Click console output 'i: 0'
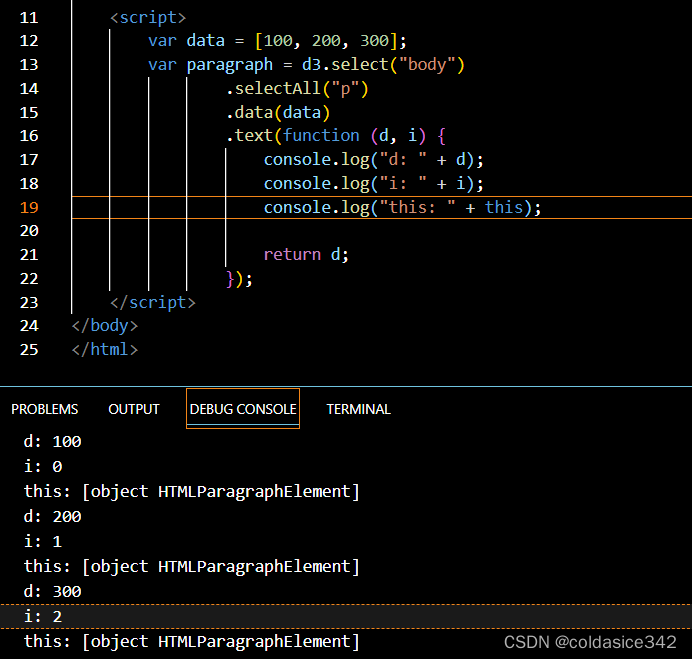This screenshot has width=692, height=659. point(43,467)
